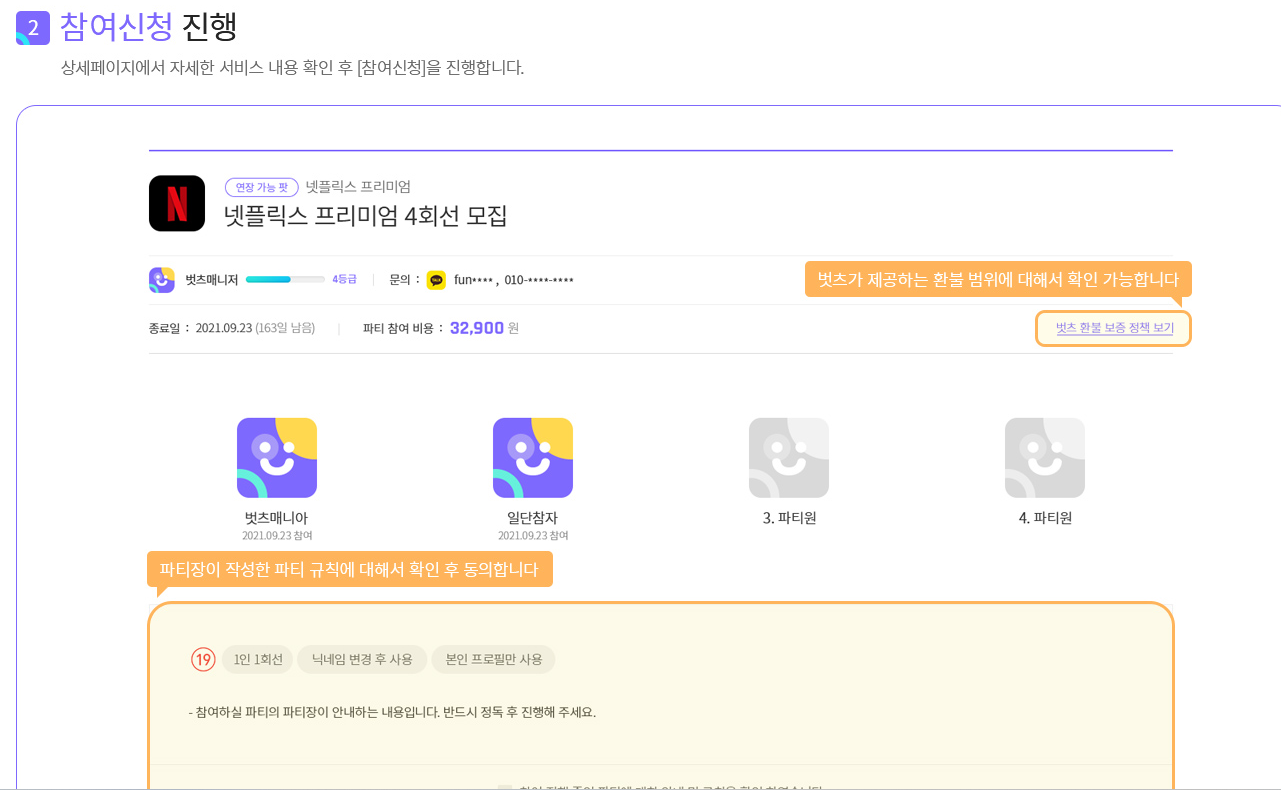Click the 닉네임 변경 후 사용 tag

pos(362,659)
